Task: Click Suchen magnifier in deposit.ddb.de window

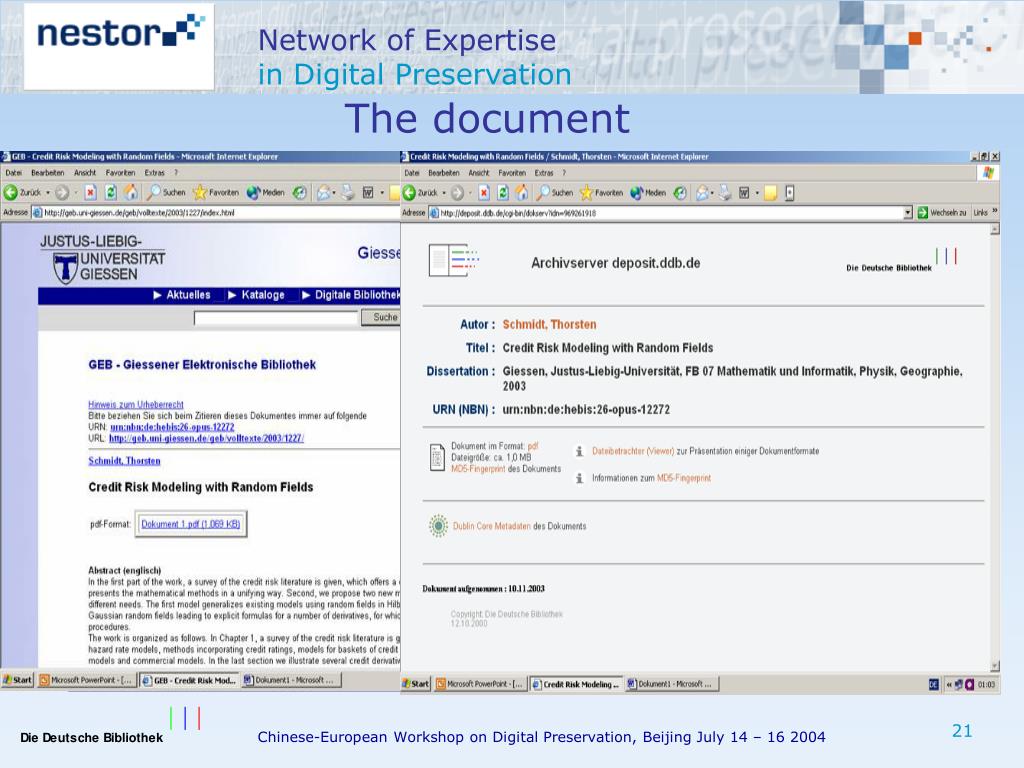Action: click(543, 193)
